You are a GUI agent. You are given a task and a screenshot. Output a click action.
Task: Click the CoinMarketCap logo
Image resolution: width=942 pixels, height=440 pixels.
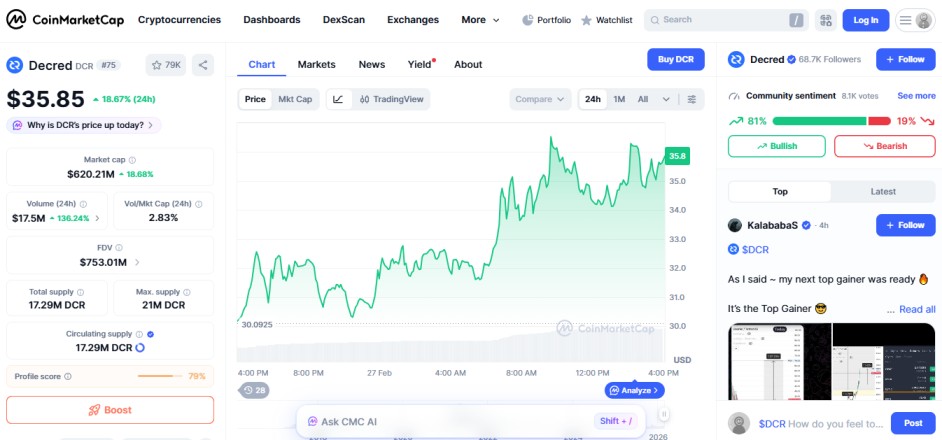65,20
